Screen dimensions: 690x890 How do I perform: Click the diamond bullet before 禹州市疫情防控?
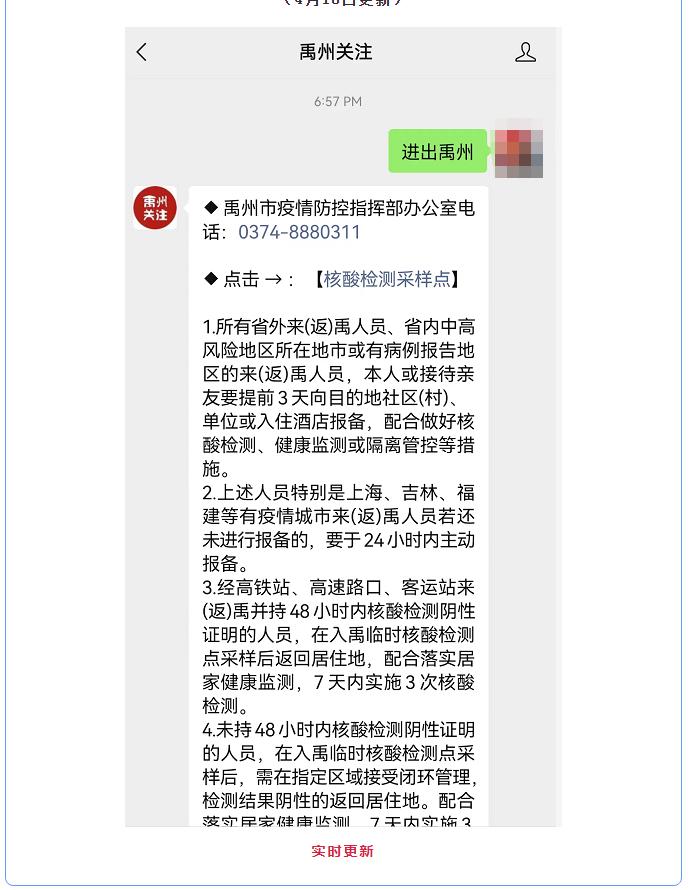211,208
